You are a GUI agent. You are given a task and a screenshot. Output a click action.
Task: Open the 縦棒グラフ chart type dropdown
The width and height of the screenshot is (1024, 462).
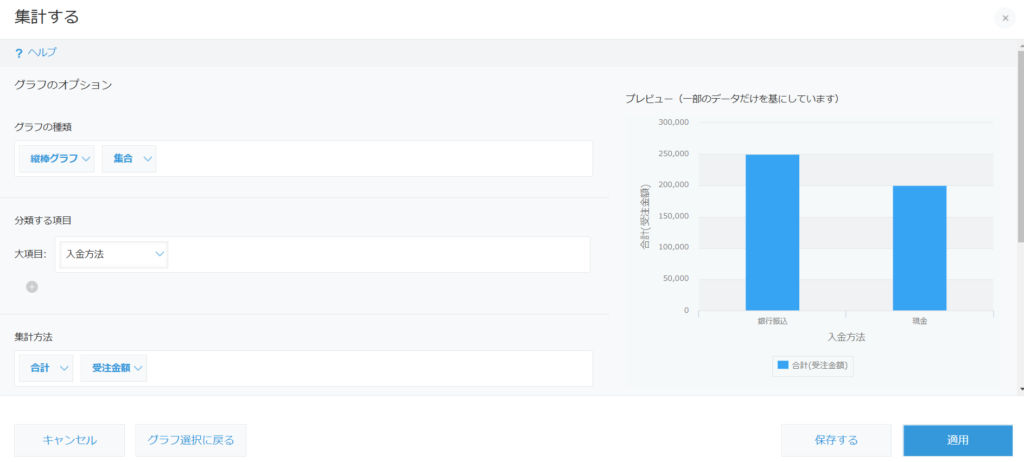57,159
